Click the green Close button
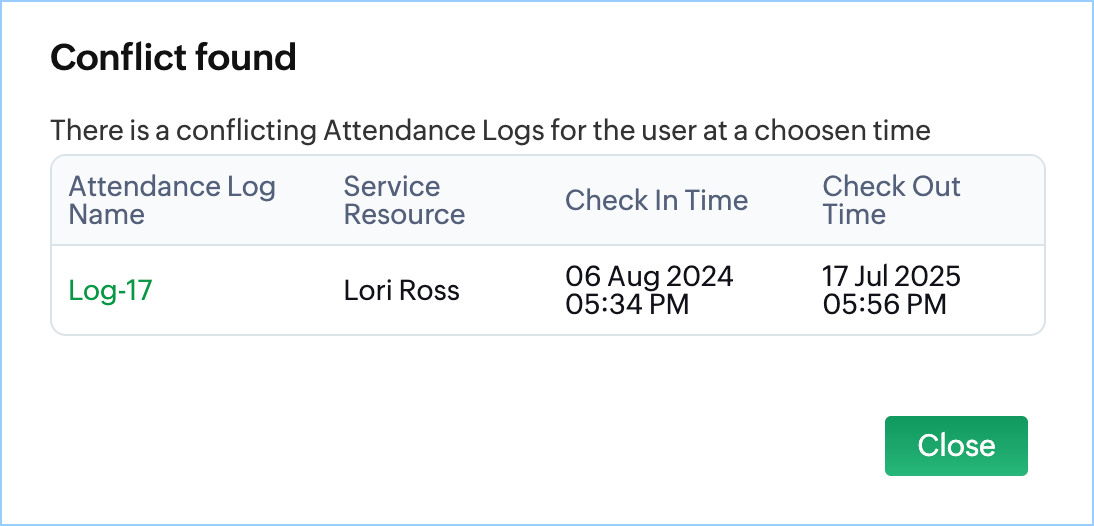This screenshot has height=526, width=1094. [956, 446]
